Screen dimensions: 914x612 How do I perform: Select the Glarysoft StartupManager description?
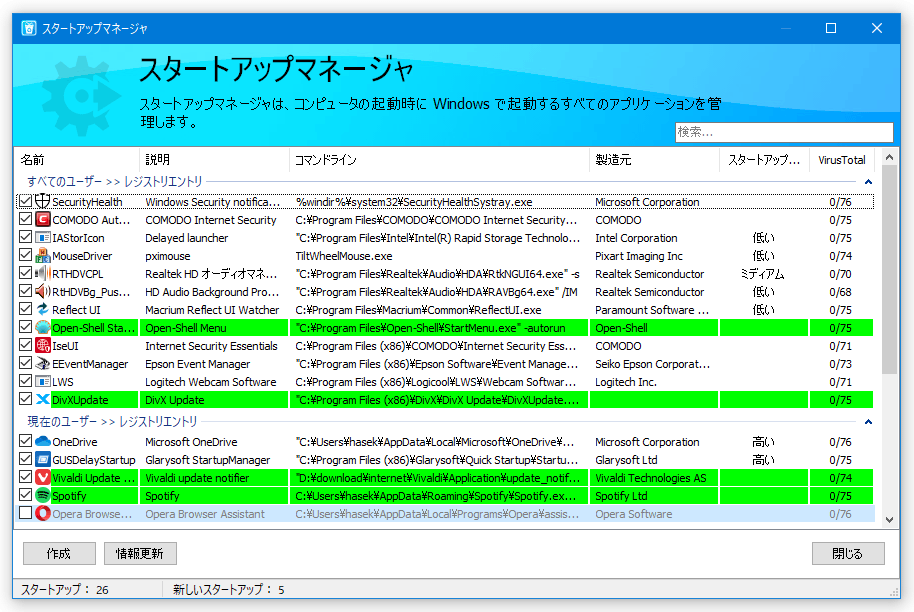click(208, 460)
